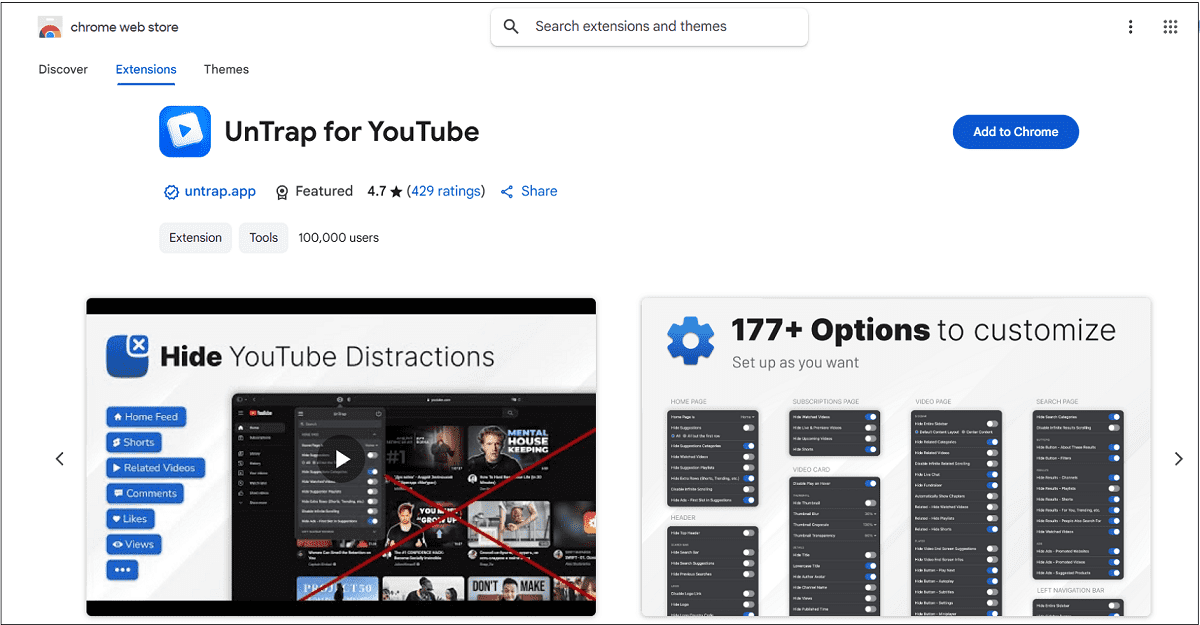
Task: Toggle Hide Live Chat in Video Page panel
Action: tap(992, 474)
